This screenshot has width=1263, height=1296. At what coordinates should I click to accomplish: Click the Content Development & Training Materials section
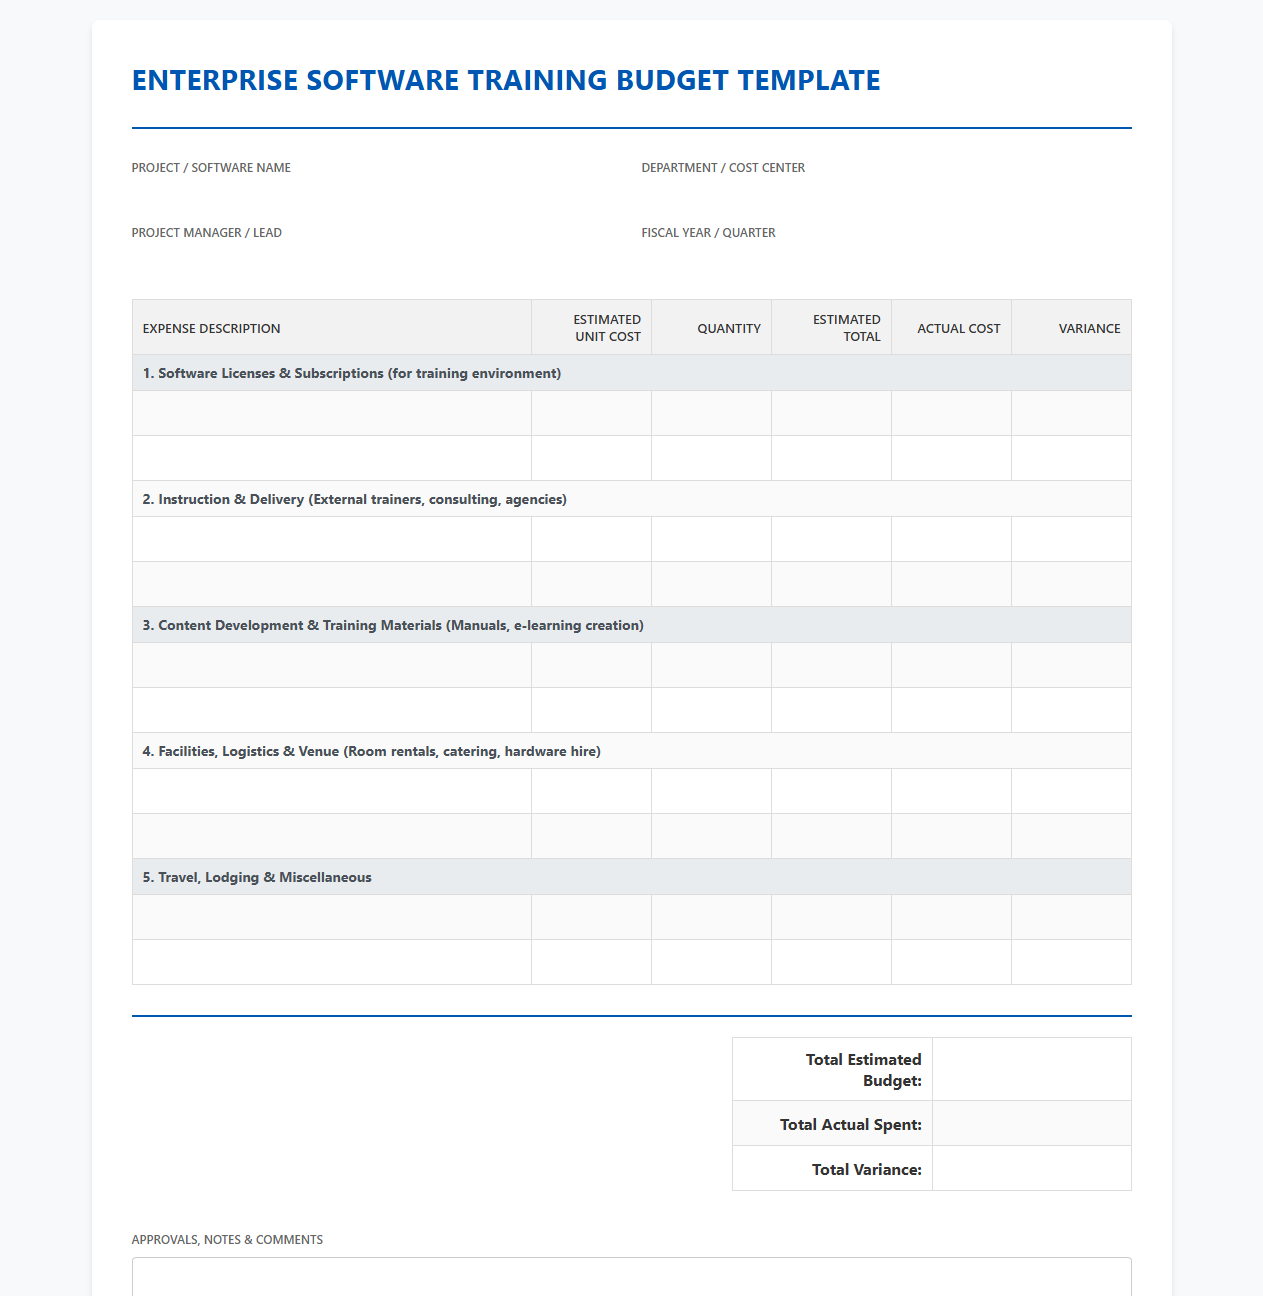coord(632,625)
